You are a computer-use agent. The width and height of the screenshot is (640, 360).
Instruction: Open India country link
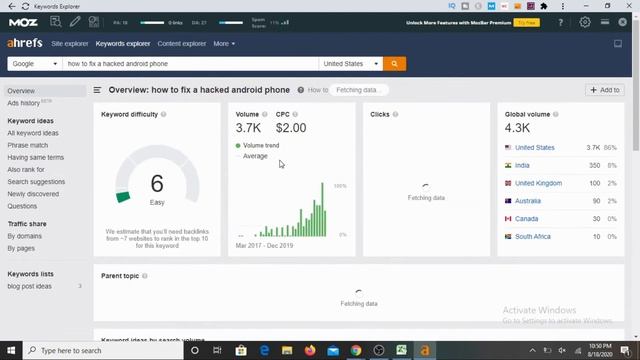coord(522,165)
